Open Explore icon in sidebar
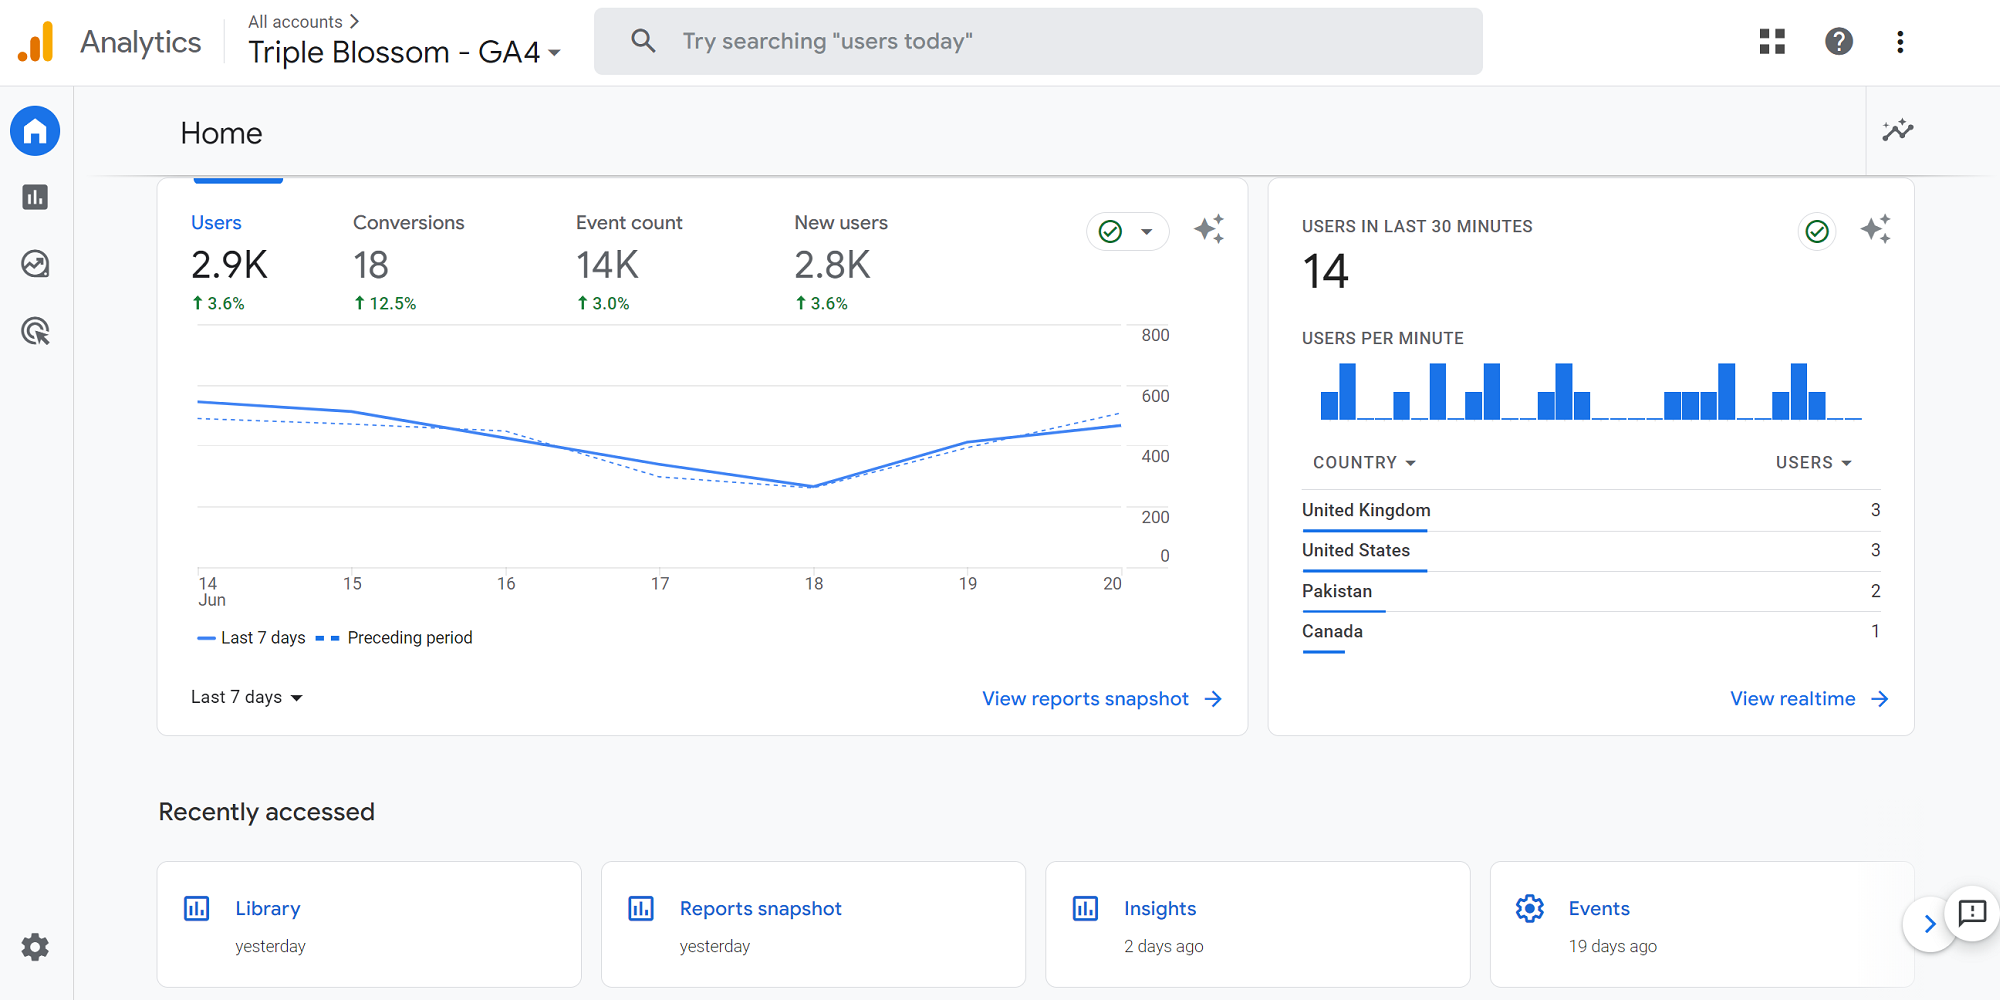This screenshot has width=2000, height=1000. 35,264
